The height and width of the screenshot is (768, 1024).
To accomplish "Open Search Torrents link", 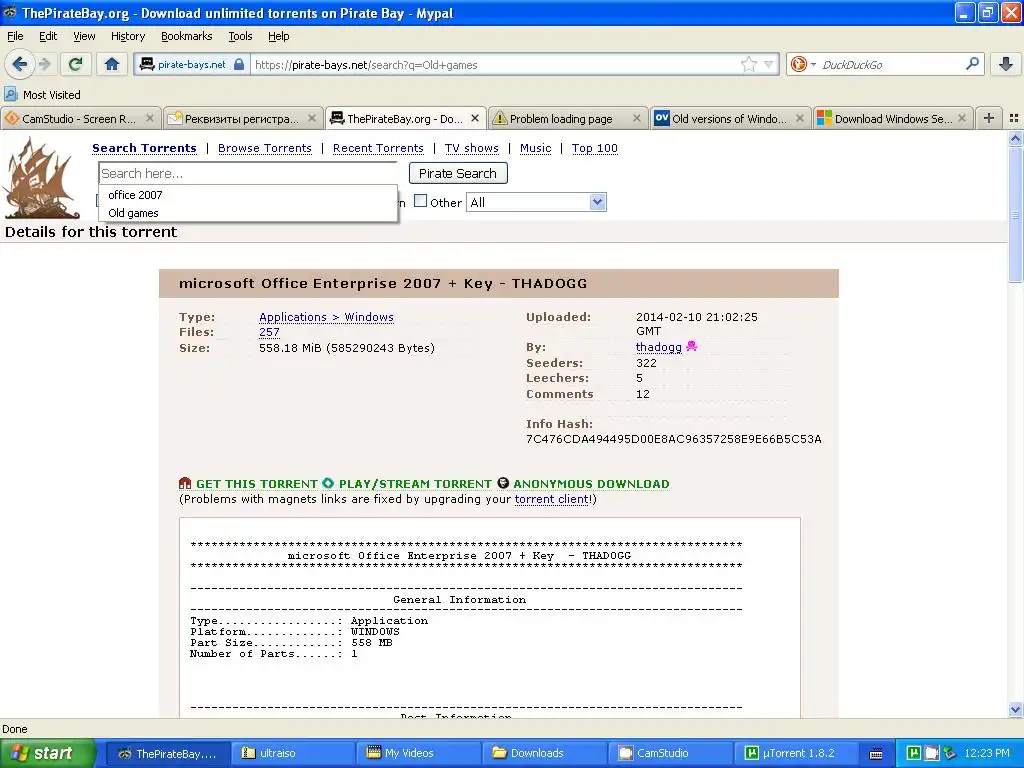I will point(144,148).
